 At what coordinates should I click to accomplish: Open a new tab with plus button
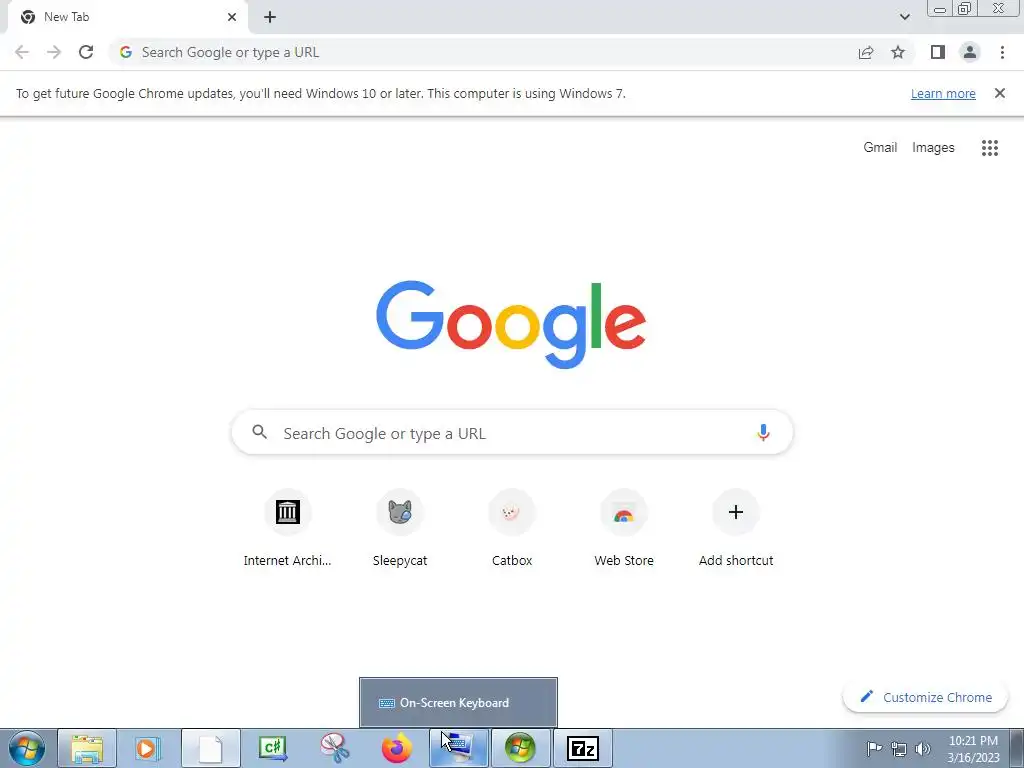pyautogui.click(x=270, y=17)
